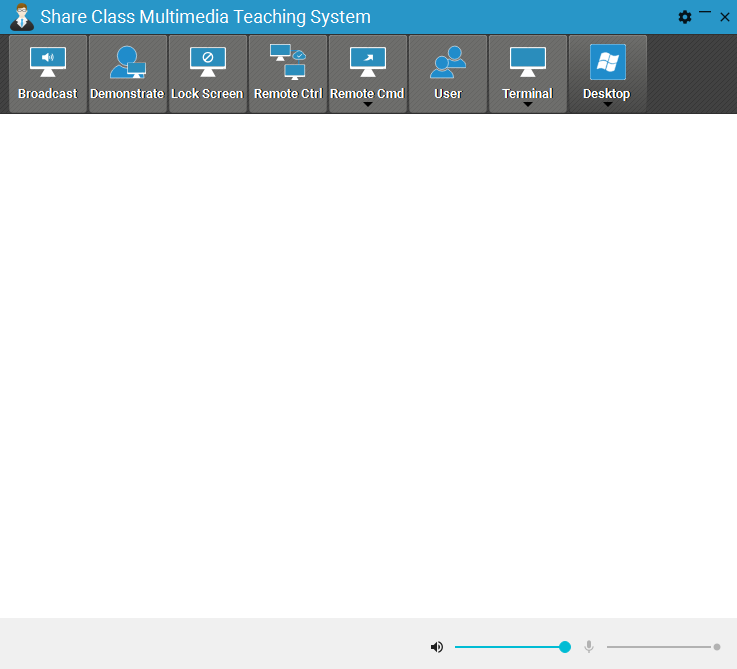737x669 pixels.
Task: Mute the speaker using the volume icon
Action: (x=437, y=647)
